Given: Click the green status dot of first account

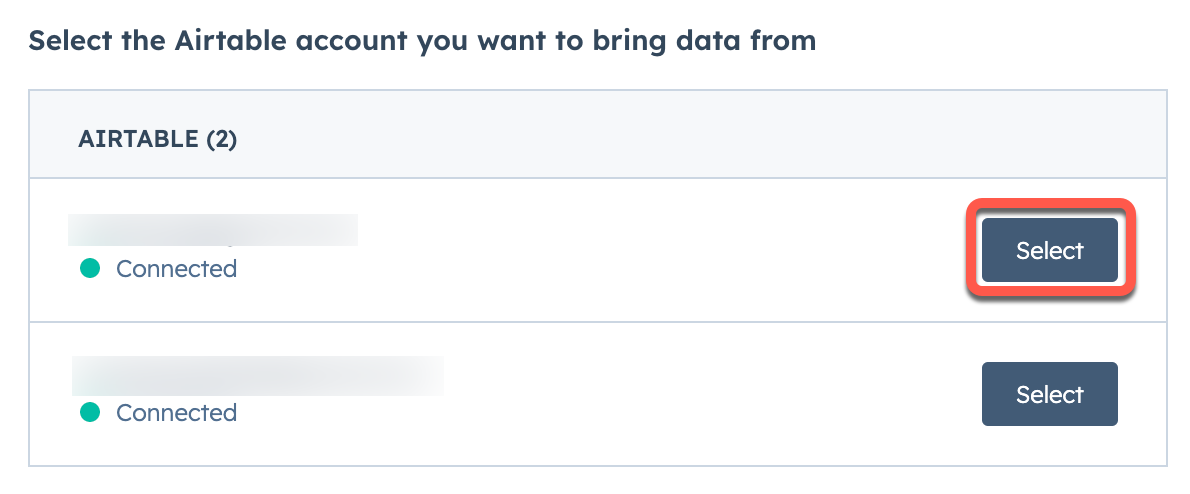Looking at the screenshot, I should coord(90,269).
